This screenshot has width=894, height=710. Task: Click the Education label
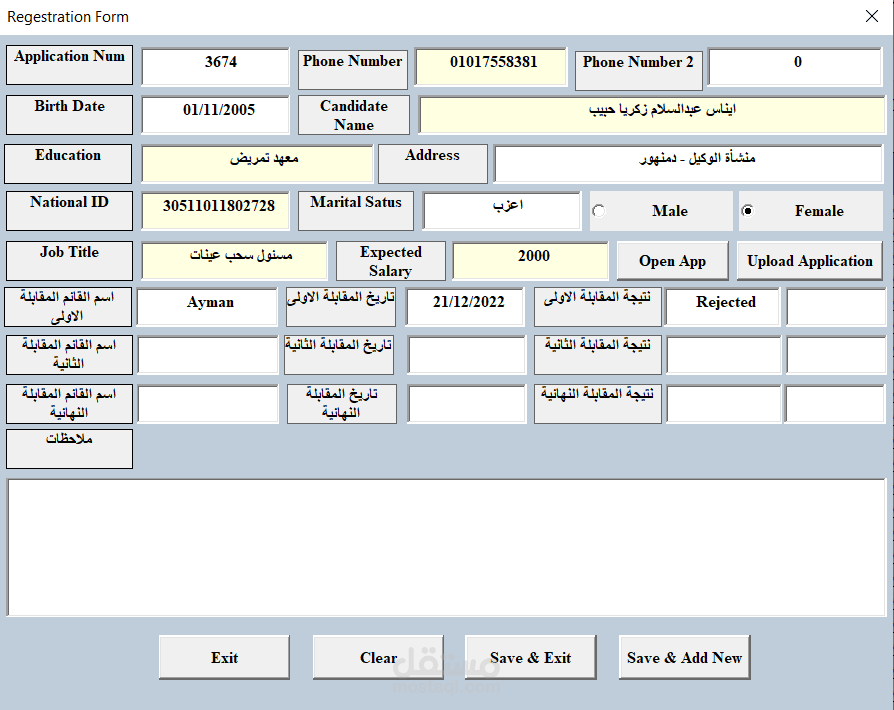click(68, 164)
